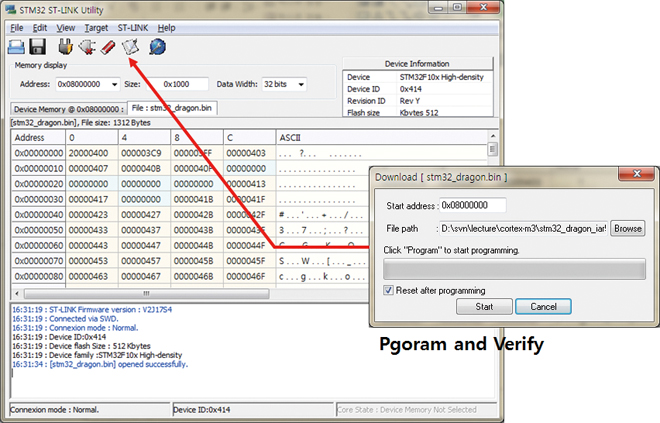Click log line 'Device flash Size : 512 Kbytes'

click(81, 346)
